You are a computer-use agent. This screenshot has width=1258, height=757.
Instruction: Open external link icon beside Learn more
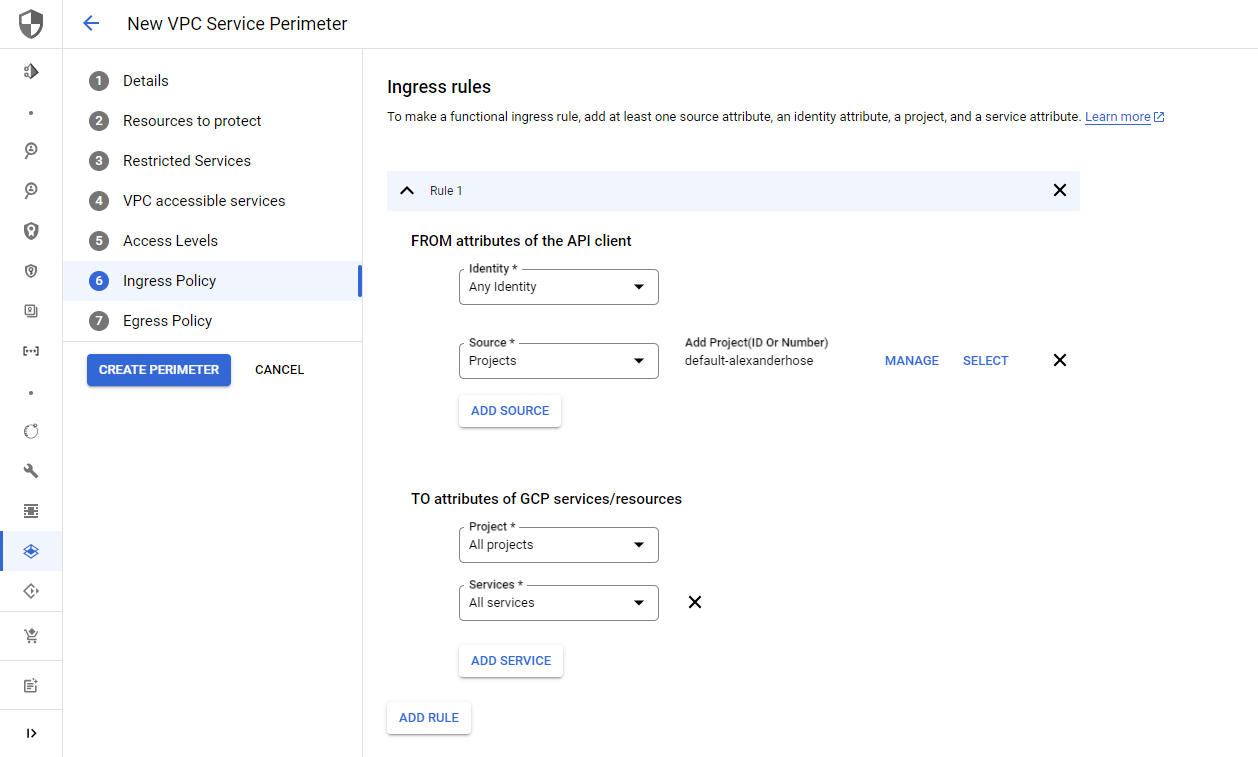1159,117
